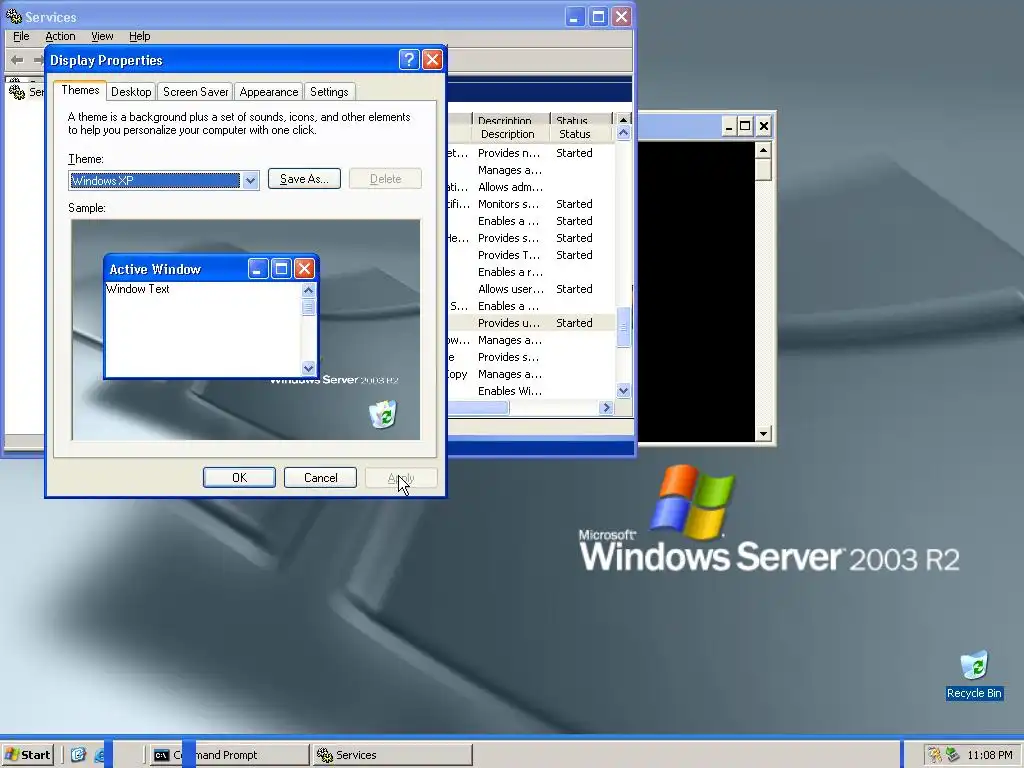Expand the Theme dropdown arrow
Viewport: 1024px width, 768px height.
pyautogui.click(x=250, y=181)
